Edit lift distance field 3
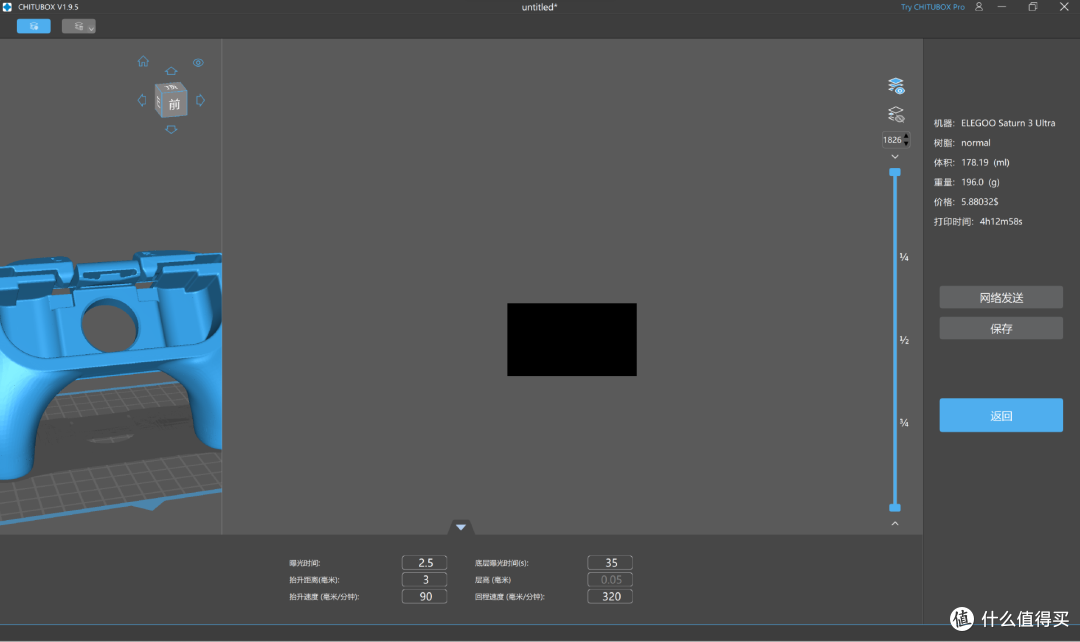Viewport: 1080px width, 642px height. click(424, 579)
